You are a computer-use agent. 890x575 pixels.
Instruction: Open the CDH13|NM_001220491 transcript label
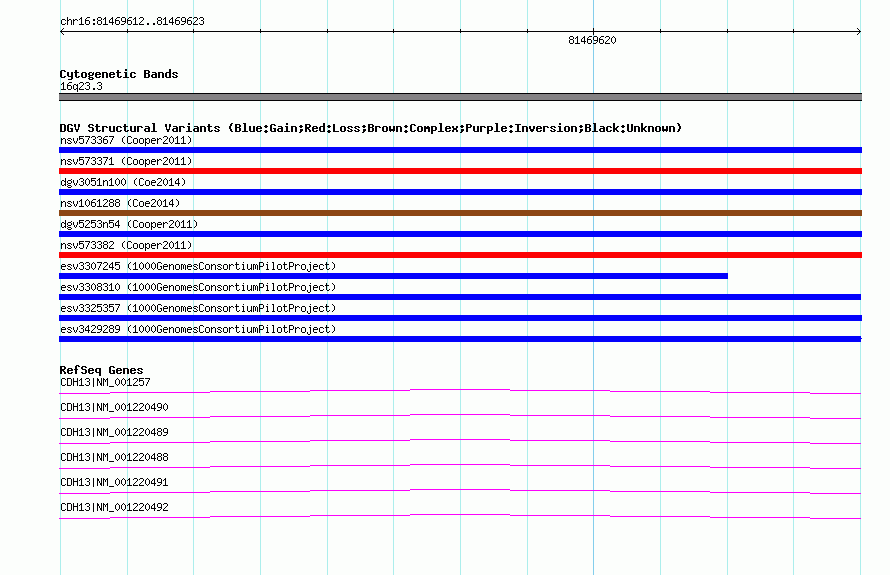point(114,482)
